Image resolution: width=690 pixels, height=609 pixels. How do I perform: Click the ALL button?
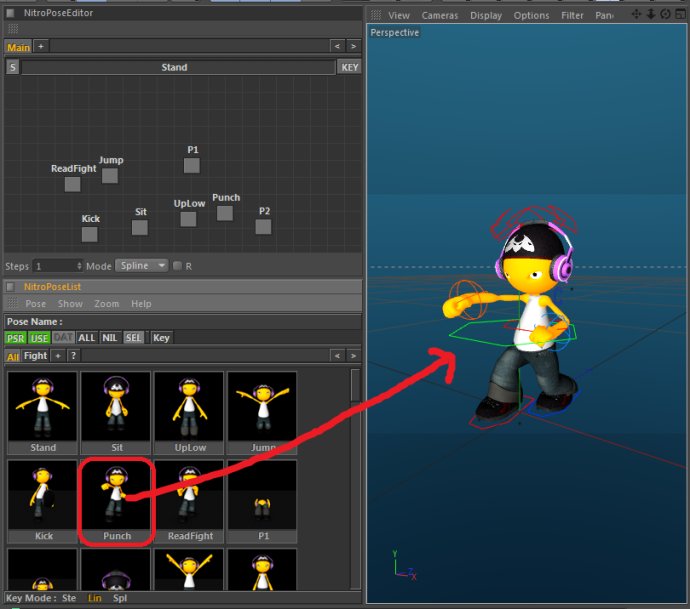coord(86,338)
